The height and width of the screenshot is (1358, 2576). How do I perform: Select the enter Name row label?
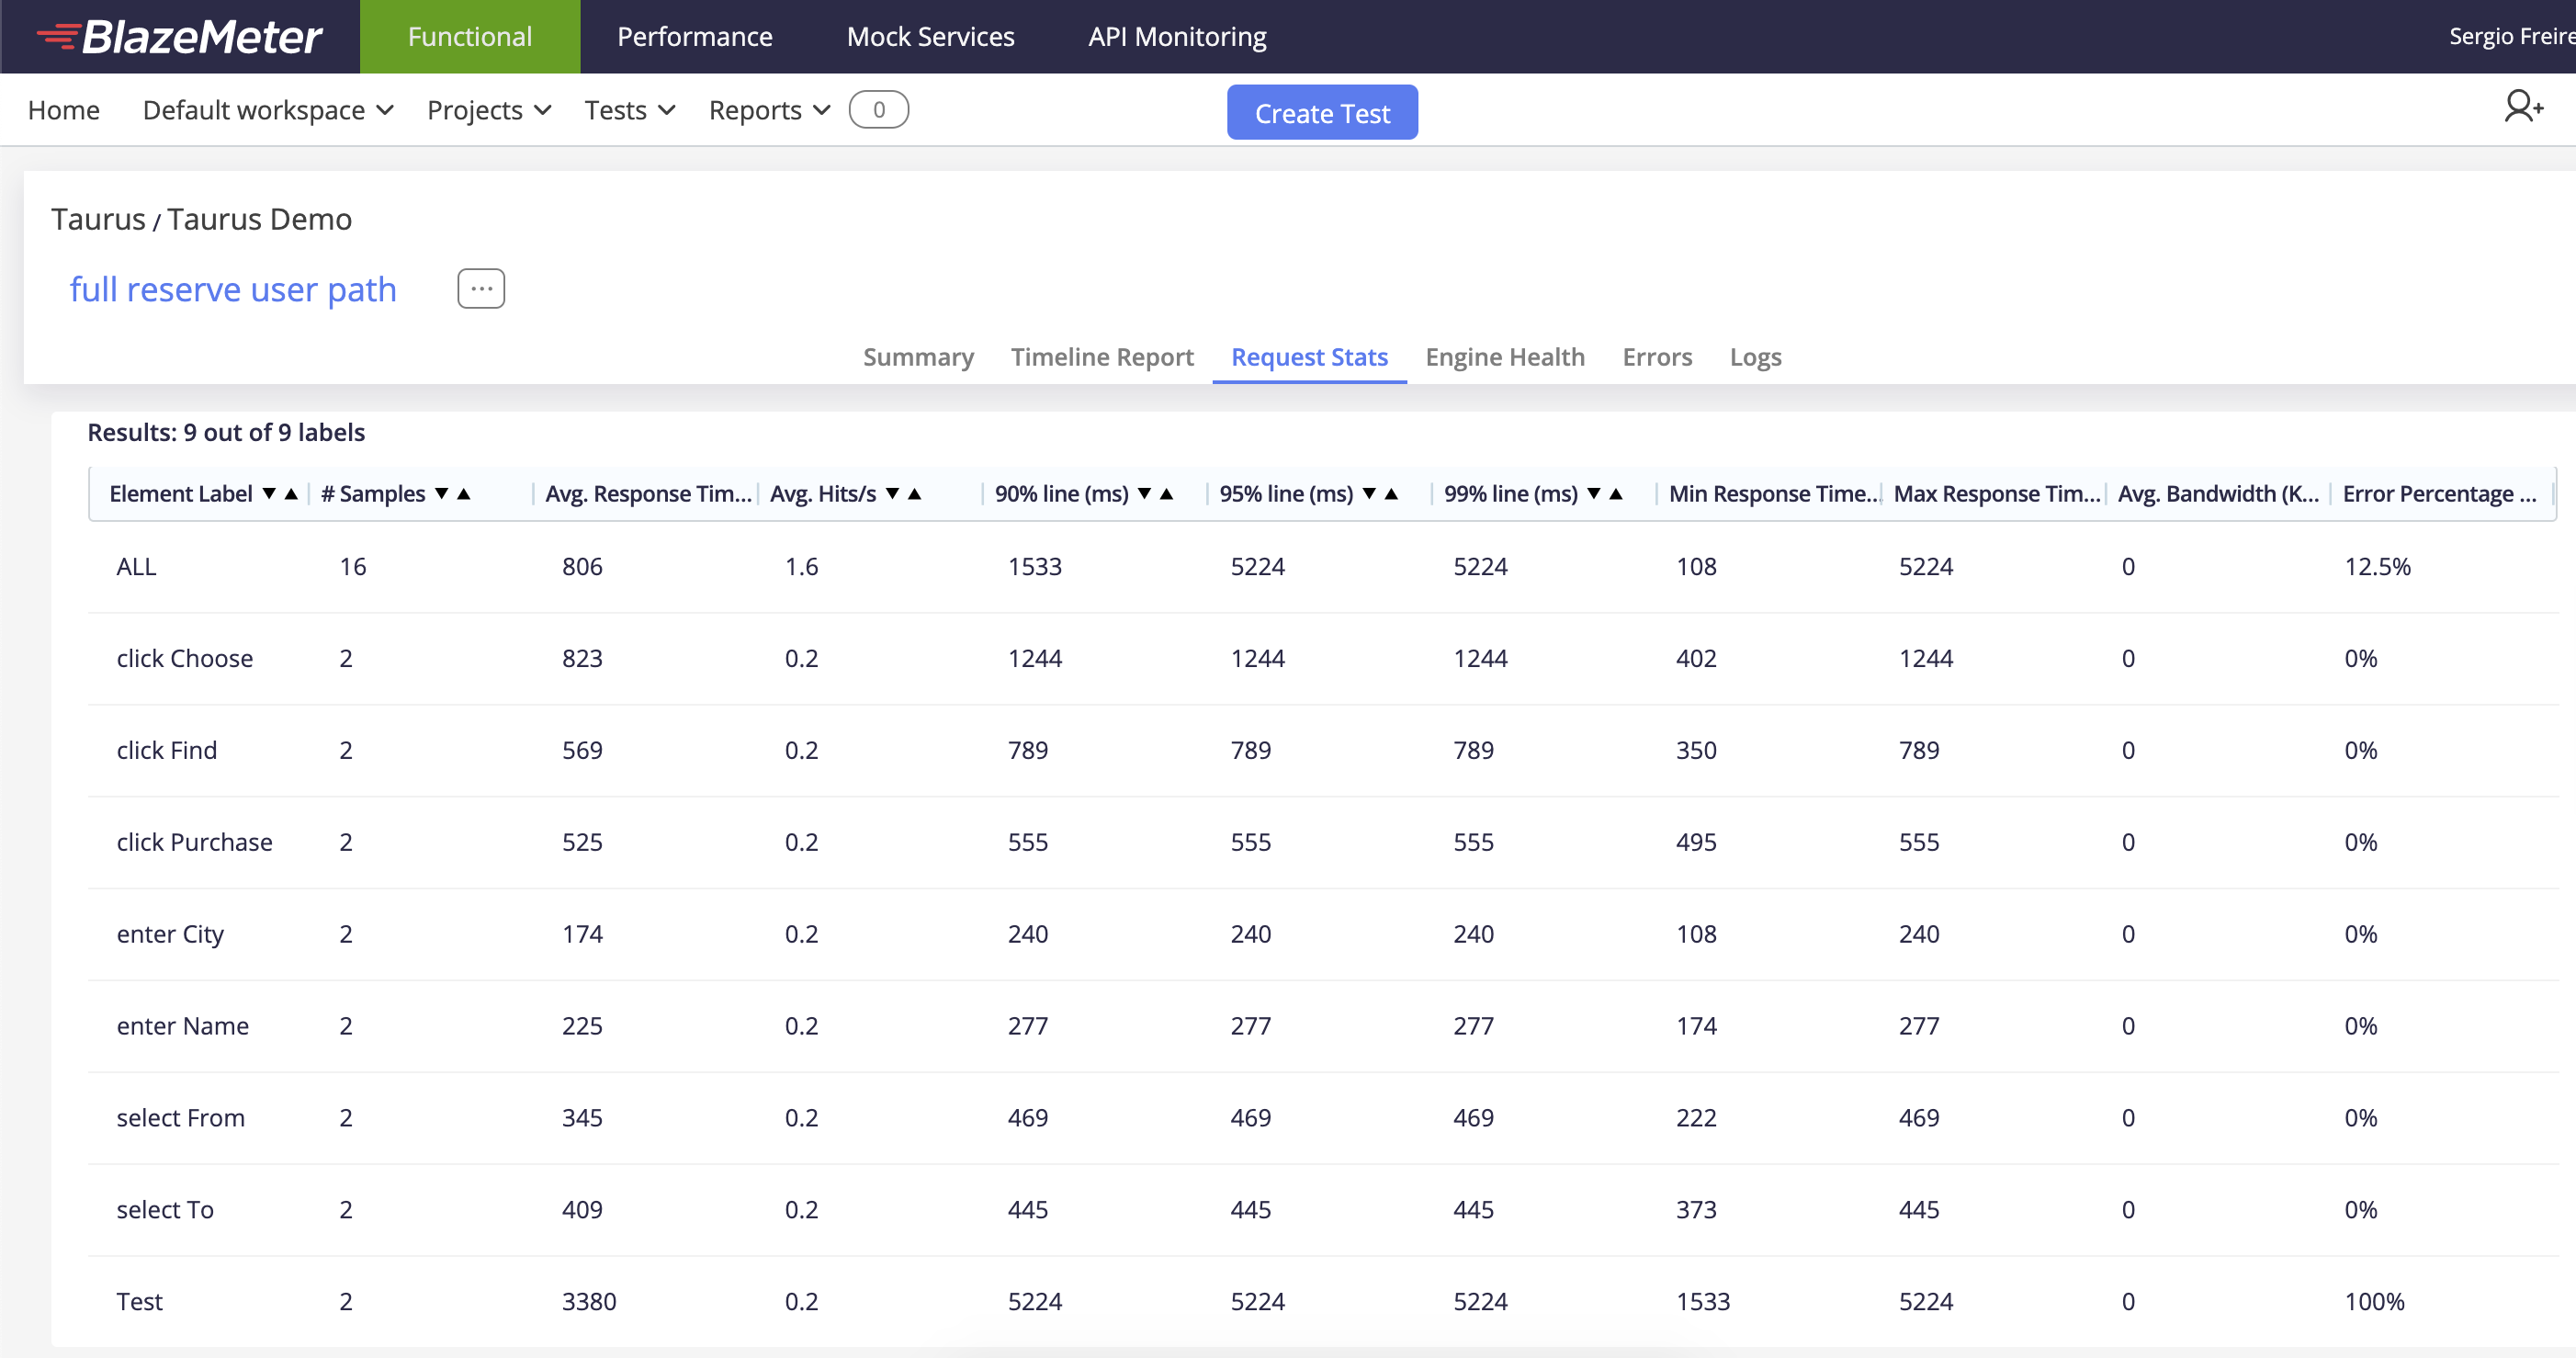coord(183,1027)
